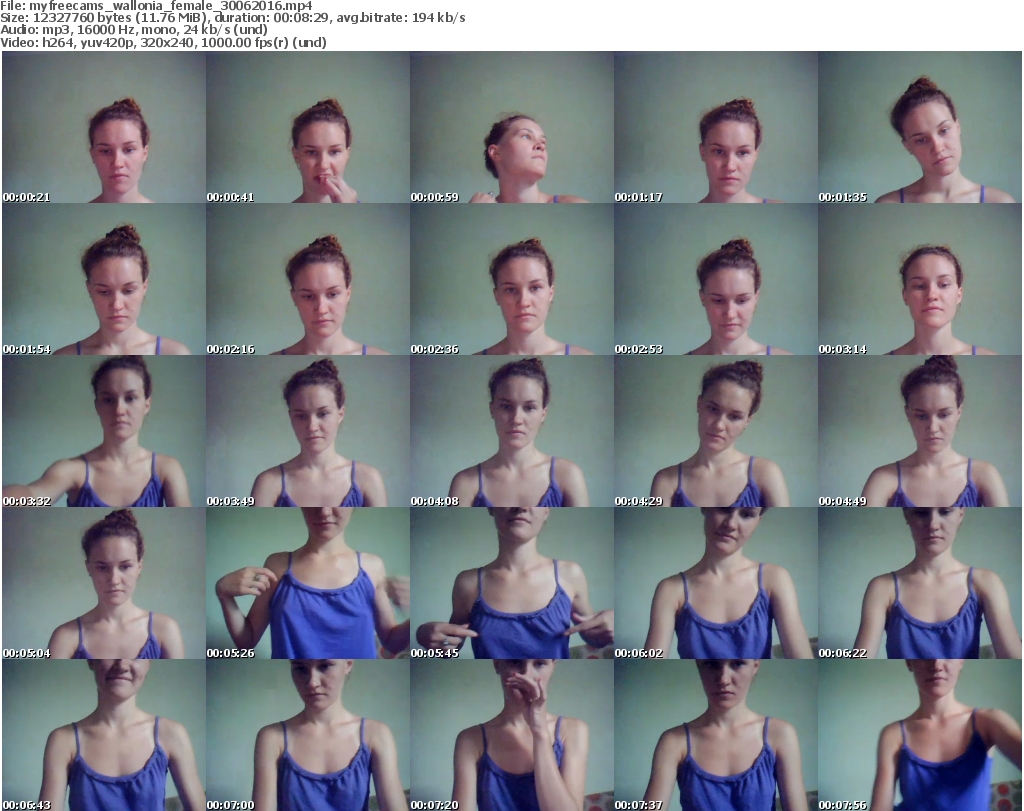Click the frame marked 00:05:26
The width and height of the screenshot is (1024, 811).
pos(307,584)
